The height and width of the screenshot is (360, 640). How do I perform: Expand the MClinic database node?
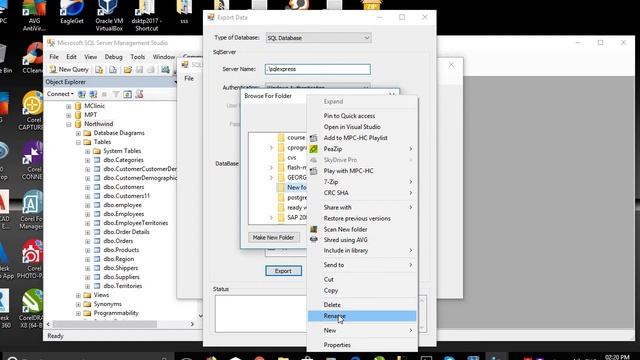pos(69,106)
